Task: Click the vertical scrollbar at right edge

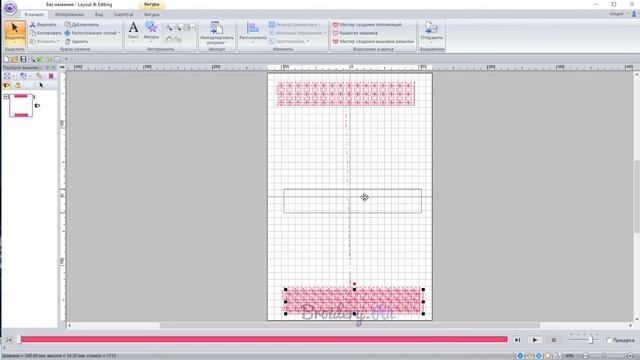Action: [x=636, y=197]
